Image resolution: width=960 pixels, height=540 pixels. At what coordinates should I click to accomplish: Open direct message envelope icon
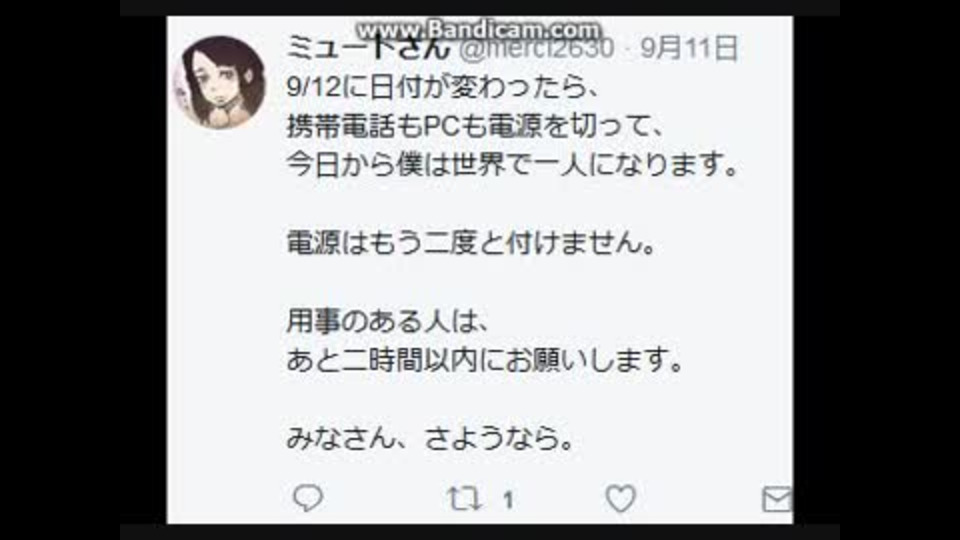pos(777,499)
